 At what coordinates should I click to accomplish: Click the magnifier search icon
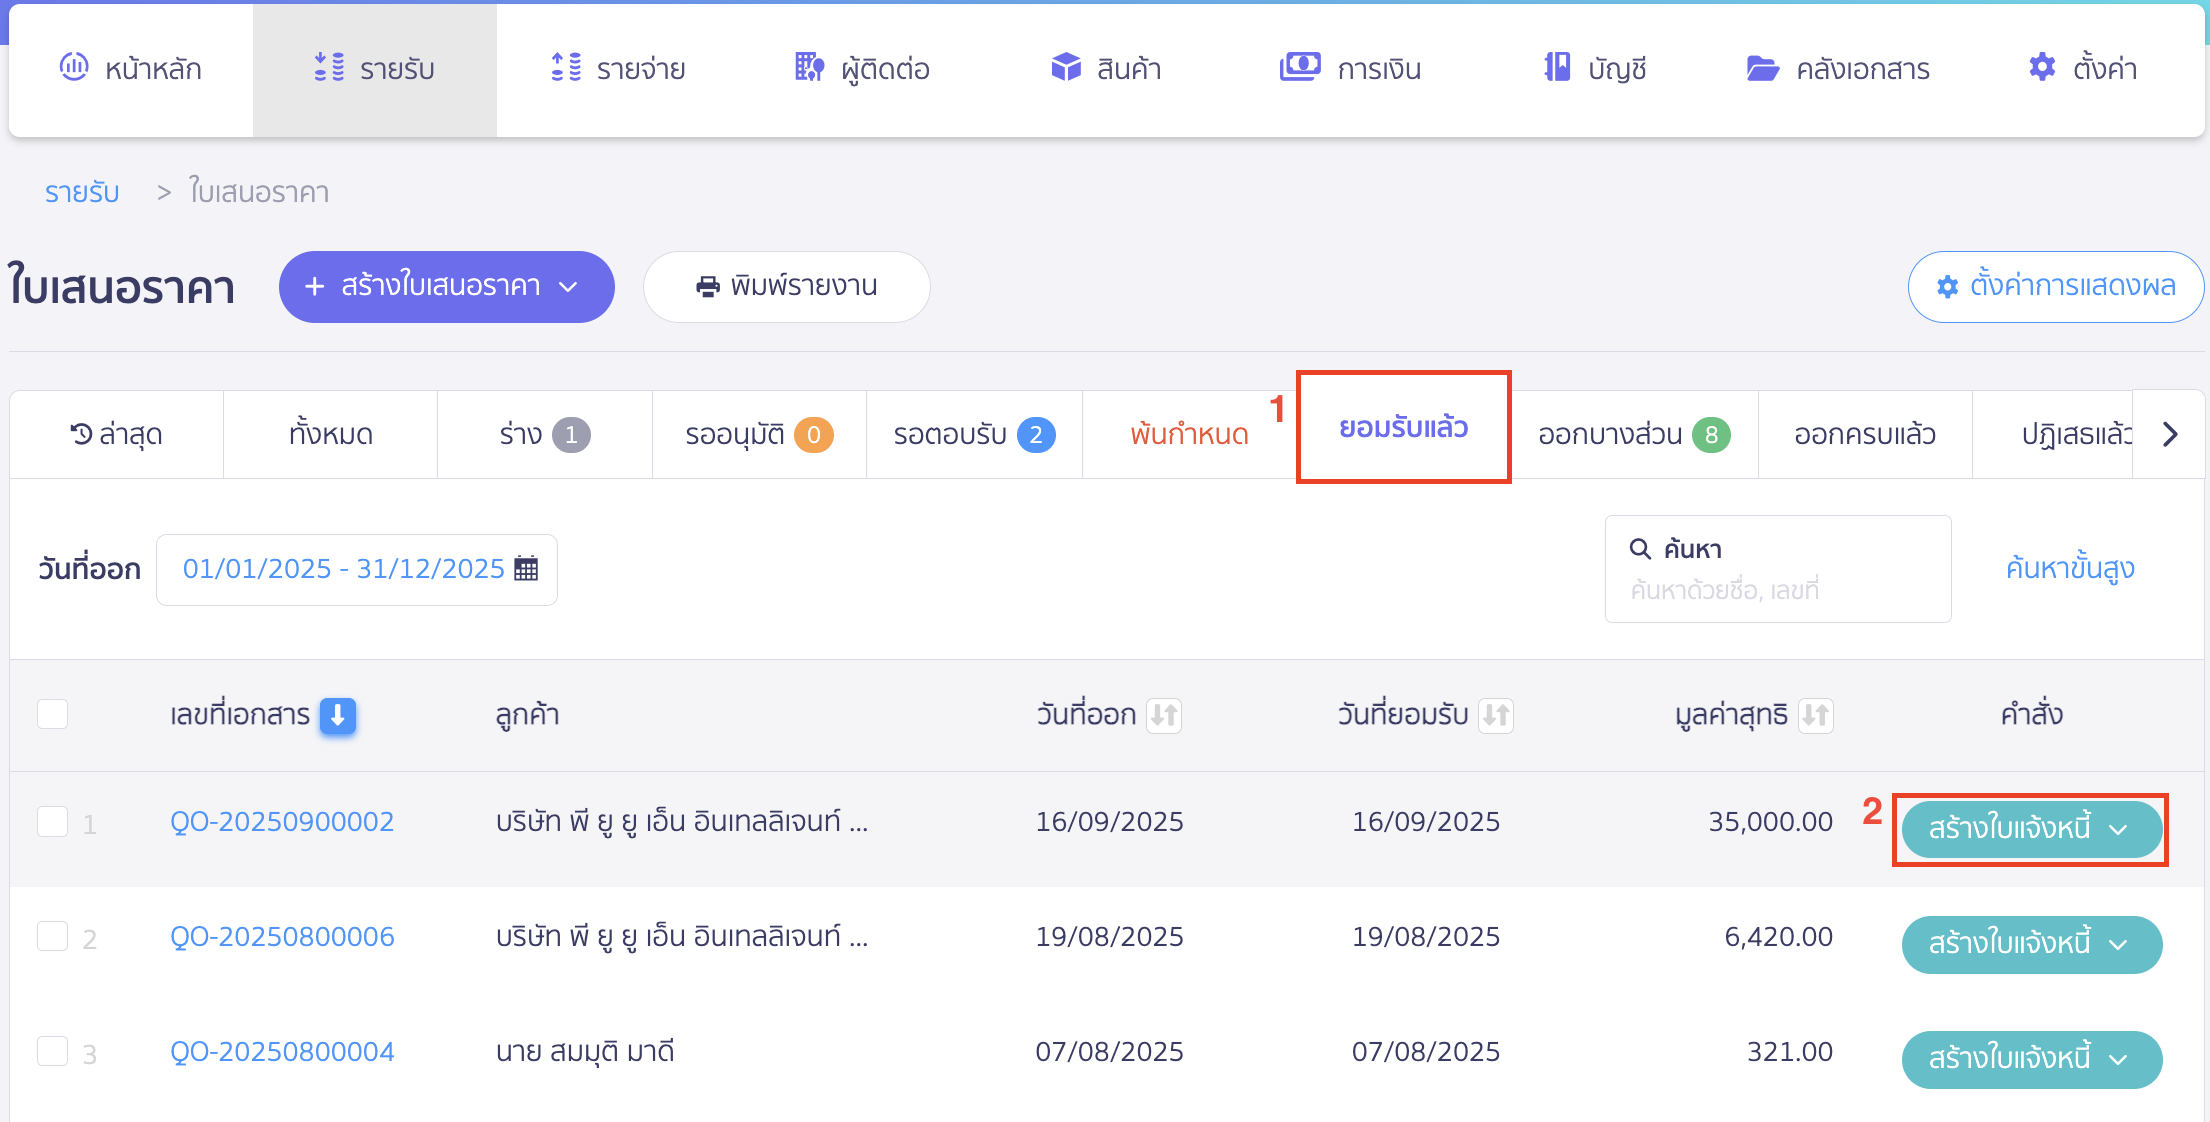point(1640,549)
